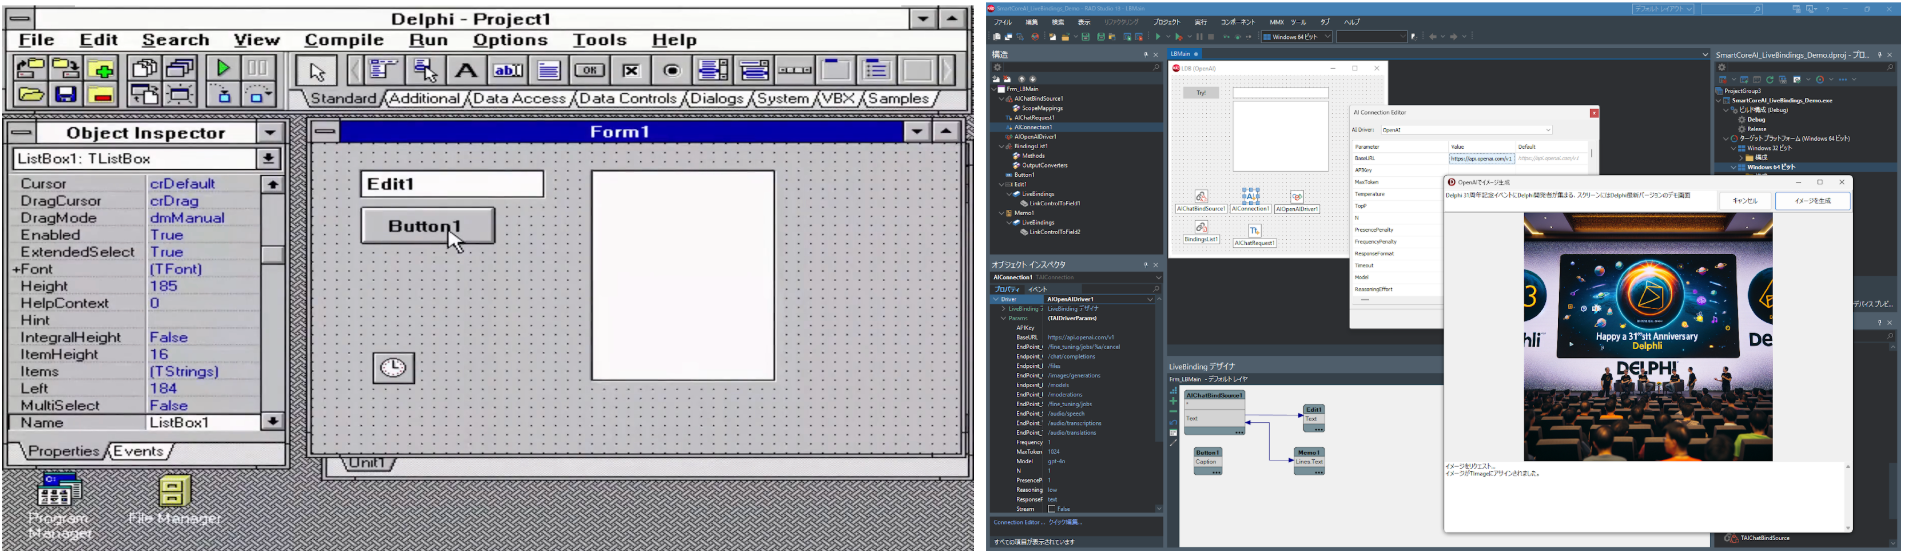
Task: Toggle the Stream False checkbox in the inspector
Action: pos(1051,509)
